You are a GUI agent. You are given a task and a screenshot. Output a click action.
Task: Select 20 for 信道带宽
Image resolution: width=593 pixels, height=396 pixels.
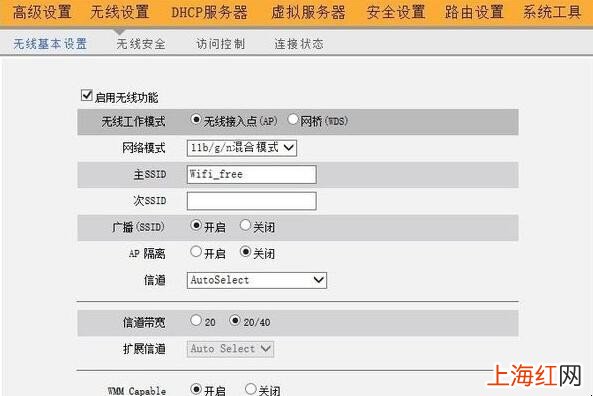[196, 320]
